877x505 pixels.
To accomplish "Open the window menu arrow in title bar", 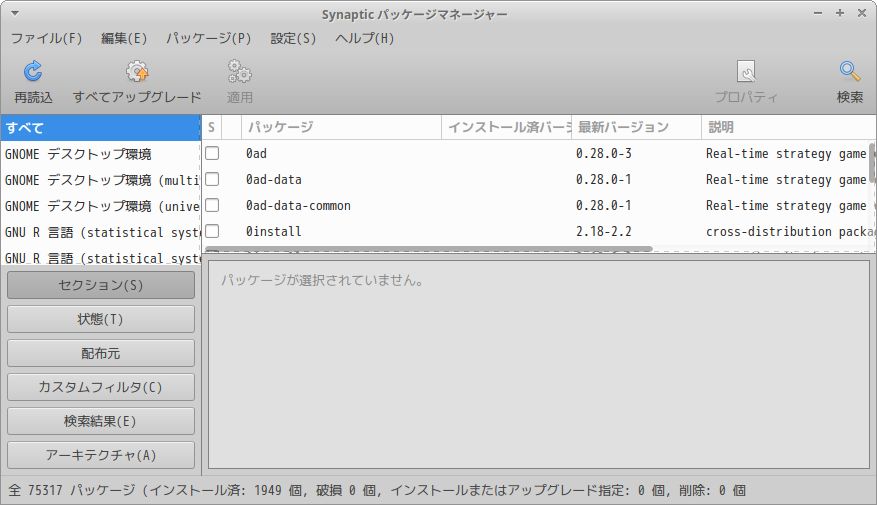I will pyautogui.click(x=15, y=13).
